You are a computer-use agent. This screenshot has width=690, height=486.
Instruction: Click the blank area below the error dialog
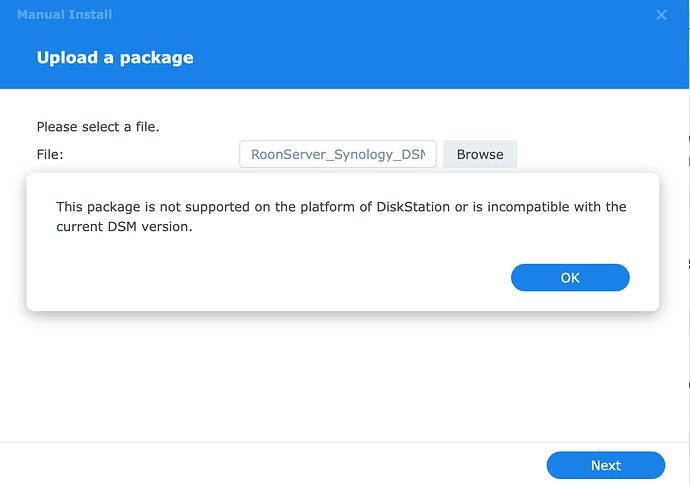point(343,374)
